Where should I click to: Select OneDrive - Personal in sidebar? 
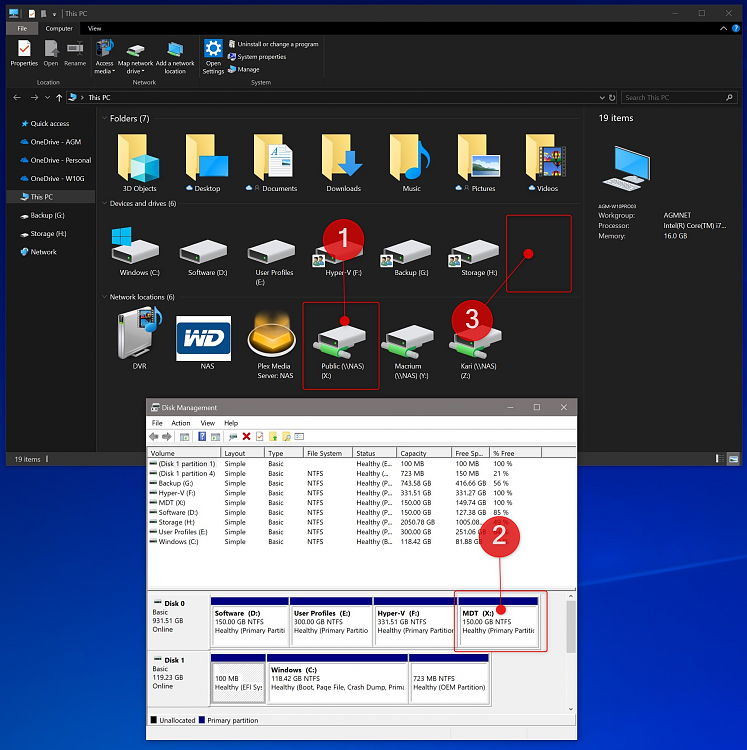[55, 160]
